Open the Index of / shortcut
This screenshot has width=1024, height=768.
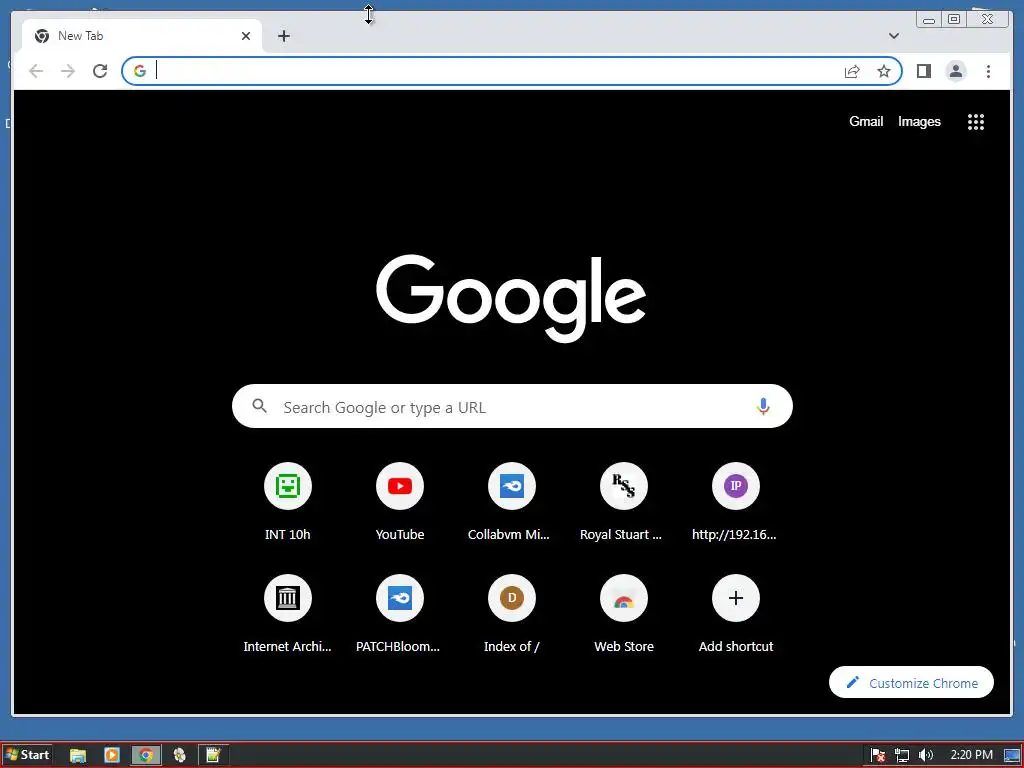[511, 614]
